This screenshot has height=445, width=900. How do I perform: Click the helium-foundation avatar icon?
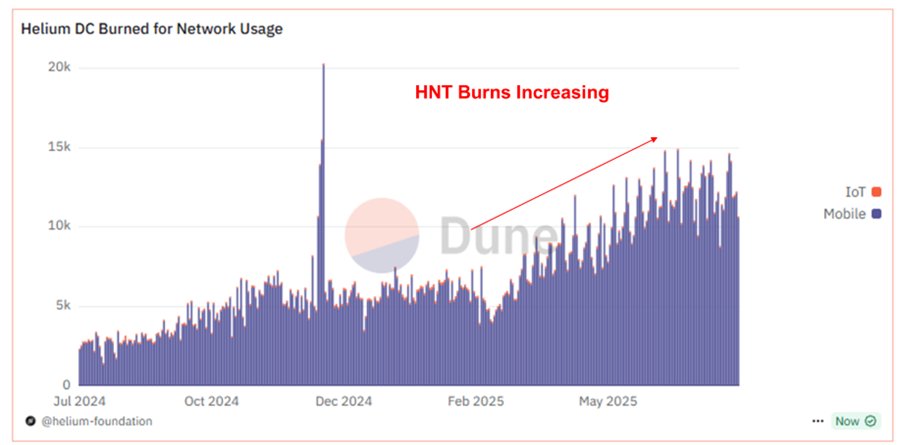click(30, 421)
